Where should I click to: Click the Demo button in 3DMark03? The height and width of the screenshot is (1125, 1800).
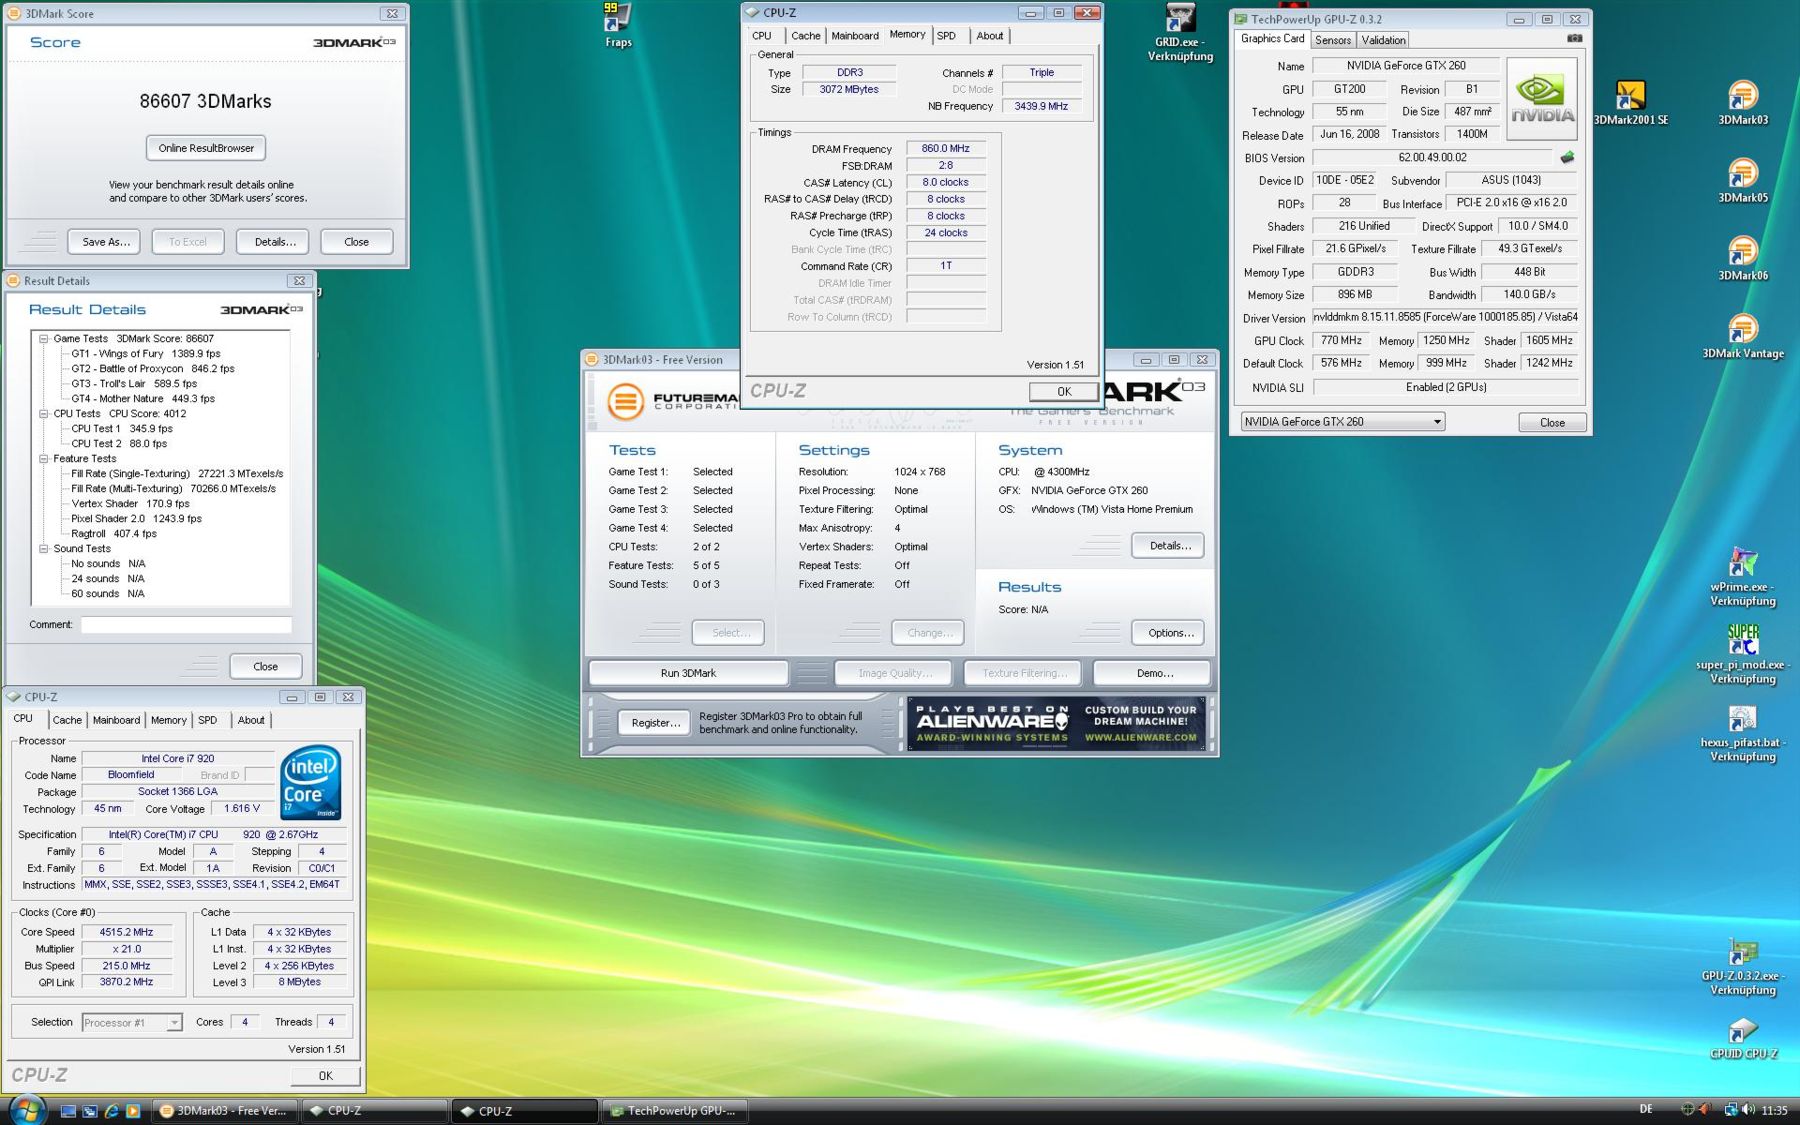point(1154,673)
